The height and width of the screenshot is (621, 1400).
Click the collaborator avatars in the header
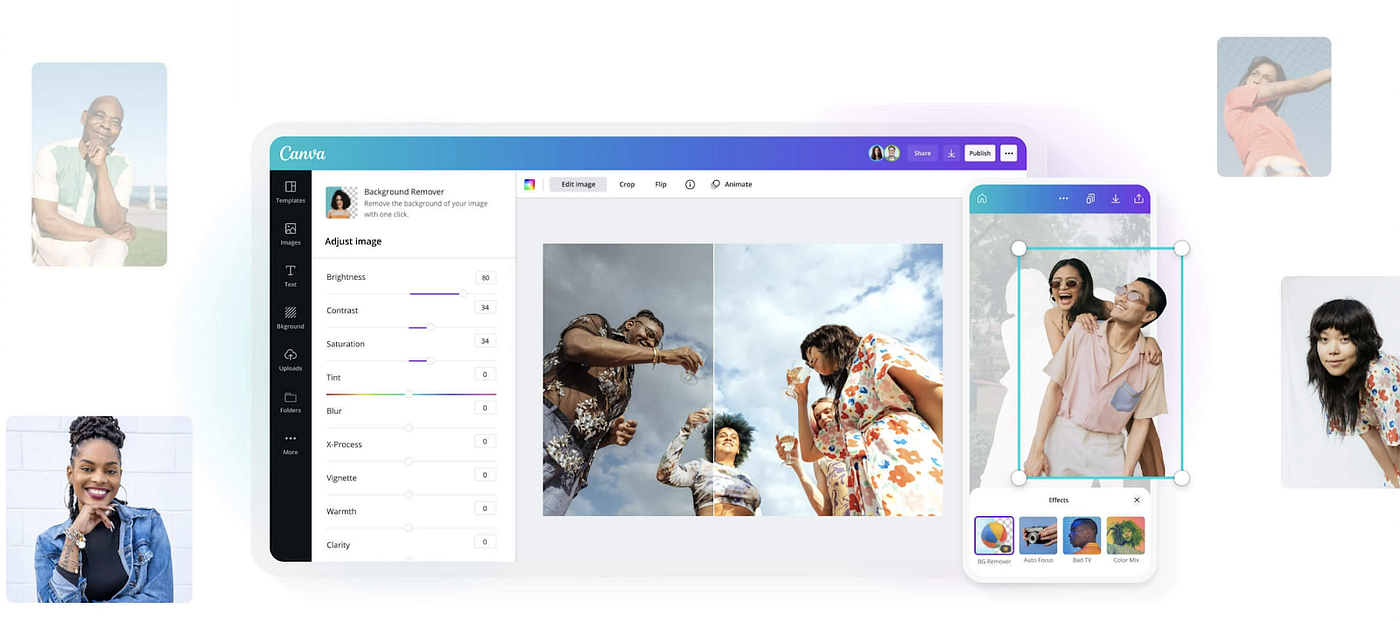(x=884, y=153)
